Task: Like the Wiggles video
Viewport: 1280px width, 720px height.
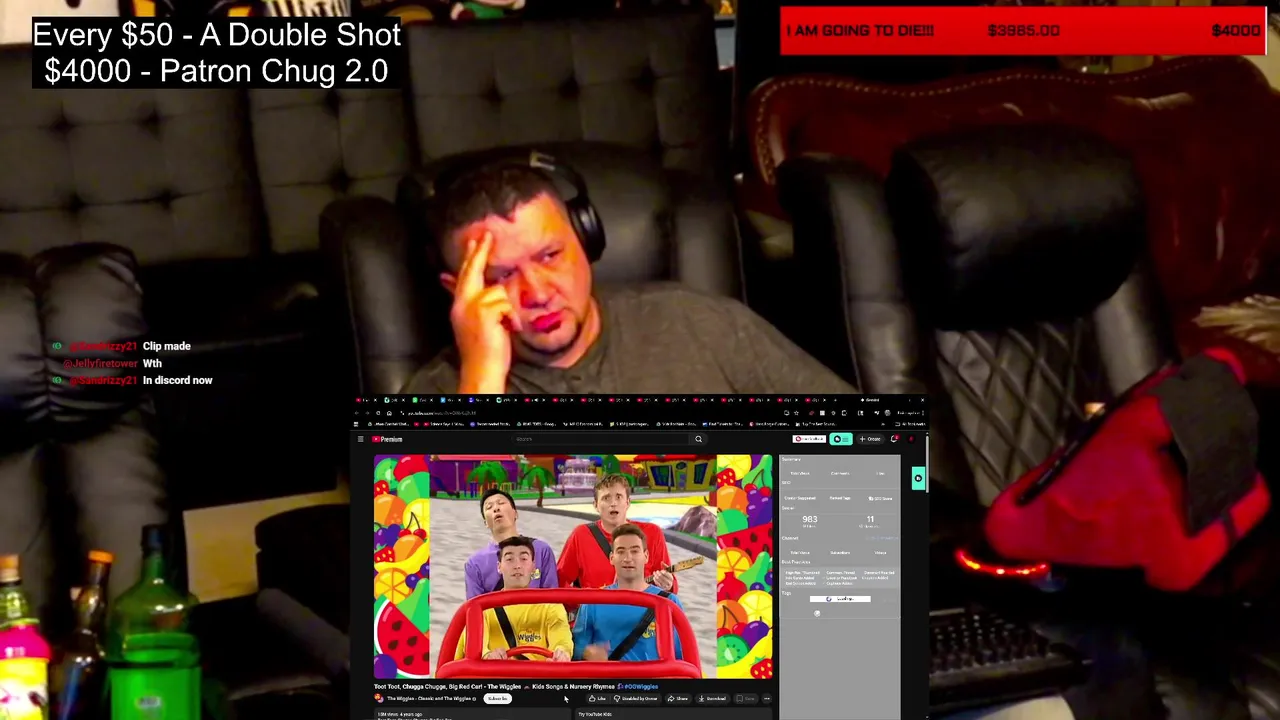Action: coord(597,699)
